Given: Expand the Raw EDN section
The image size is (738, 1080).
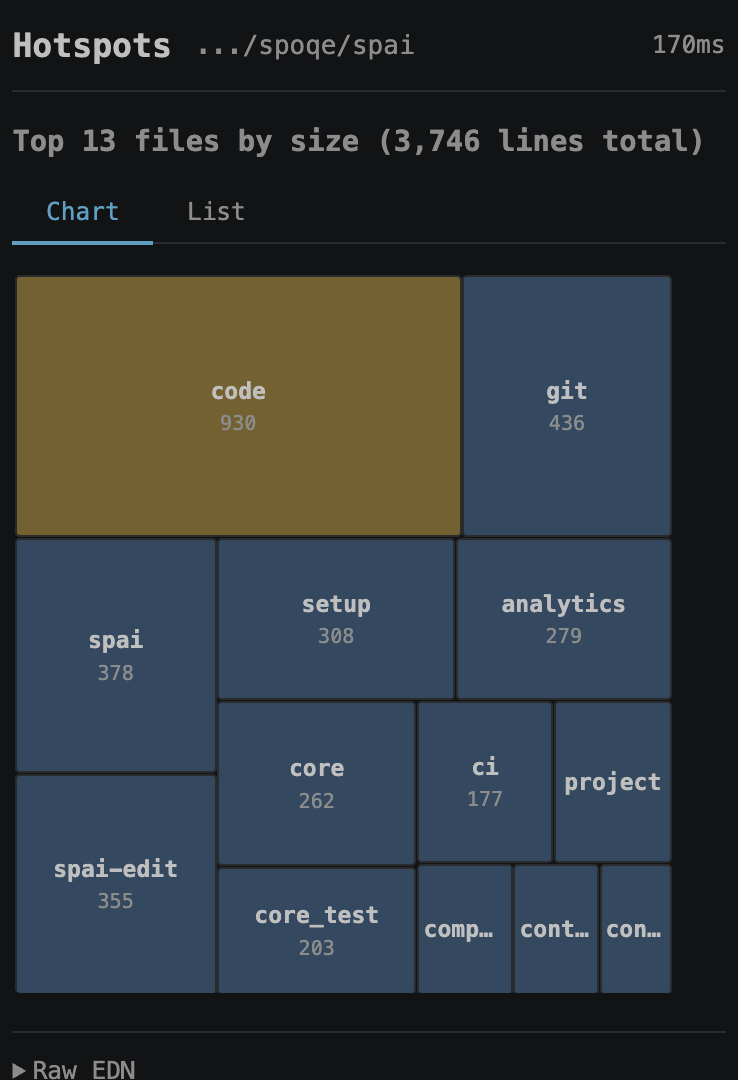Looking at the screenshot, I should [80, 1068].
